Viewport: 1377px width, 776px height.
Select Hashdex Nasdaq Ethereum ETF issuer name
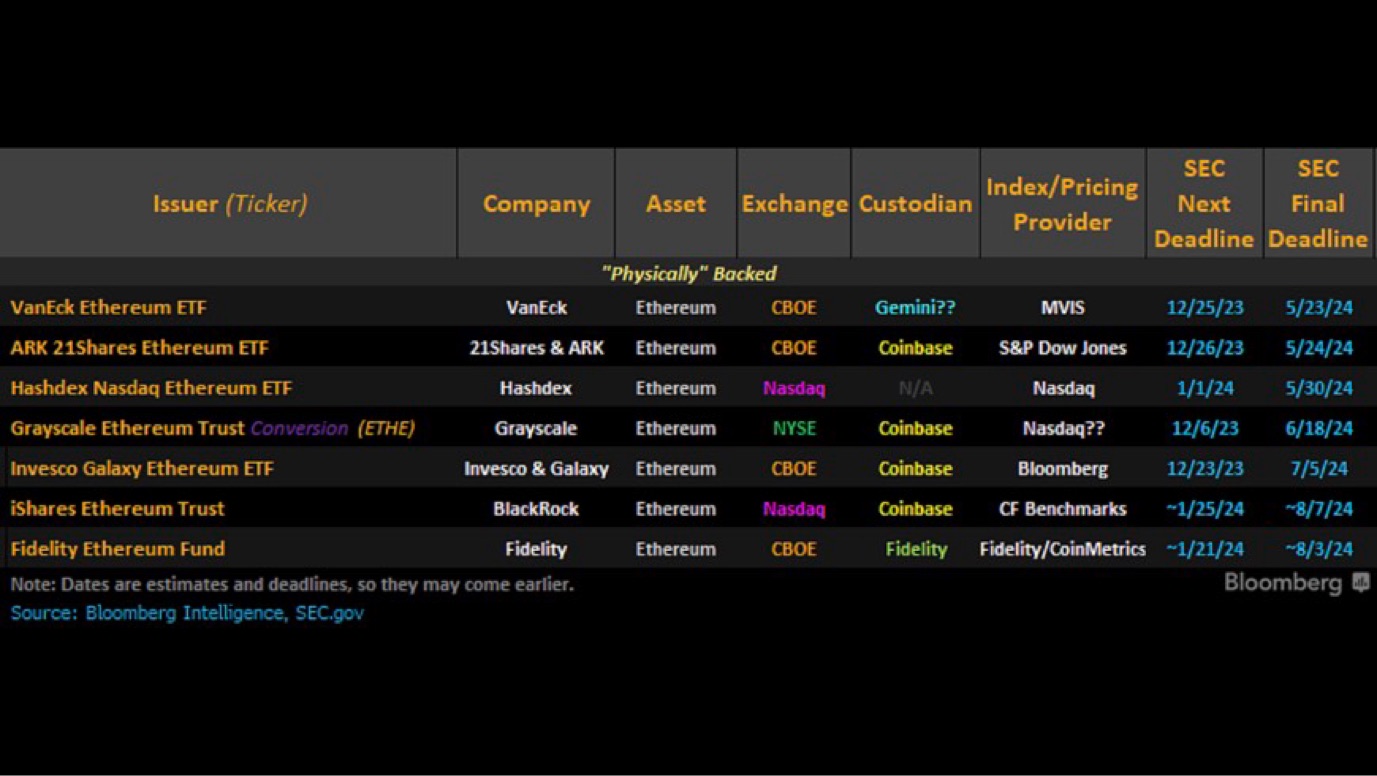click(151, 388)
